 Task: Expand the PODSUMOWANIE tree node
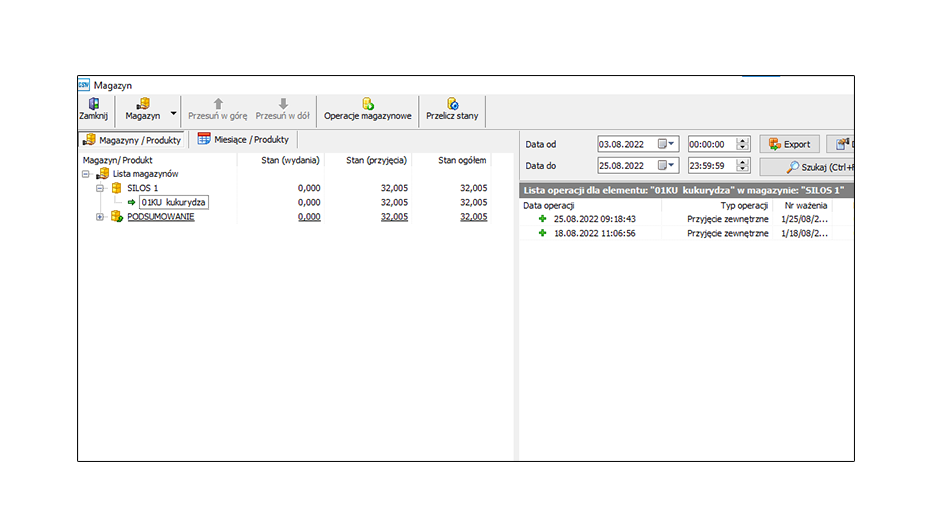[100, 217]
